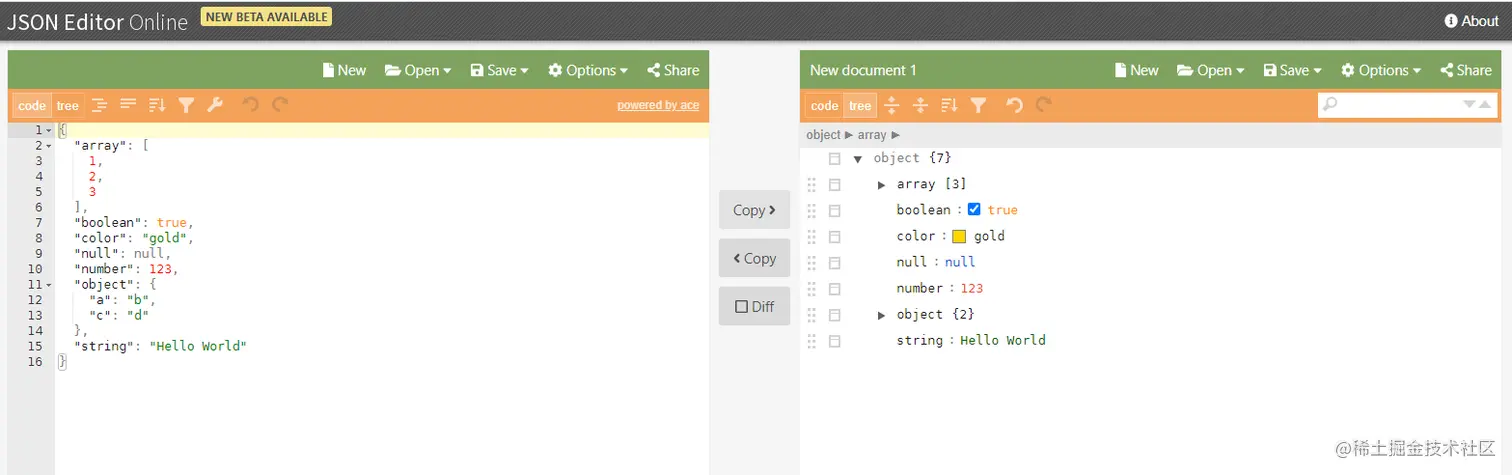Collapse the root object {7} node

click(857, 159)
